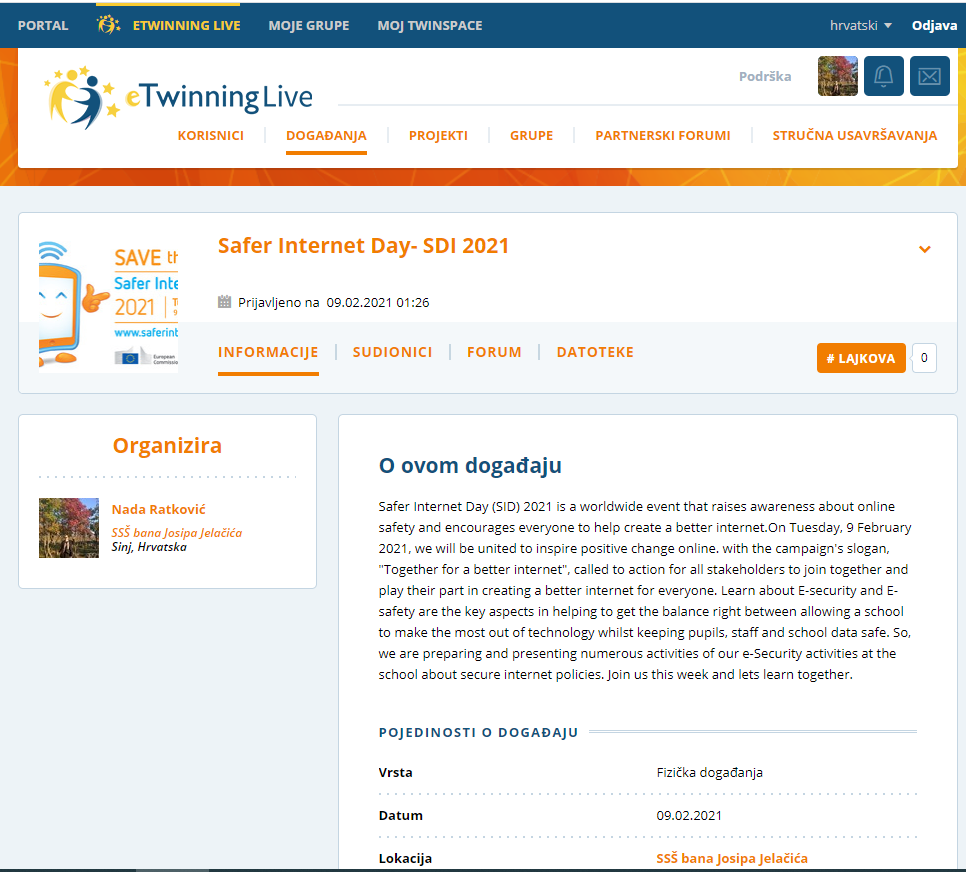Click the eTwinning Live logo
The width and height of the screenshot is (966, 872).
(x=178, y=97)
